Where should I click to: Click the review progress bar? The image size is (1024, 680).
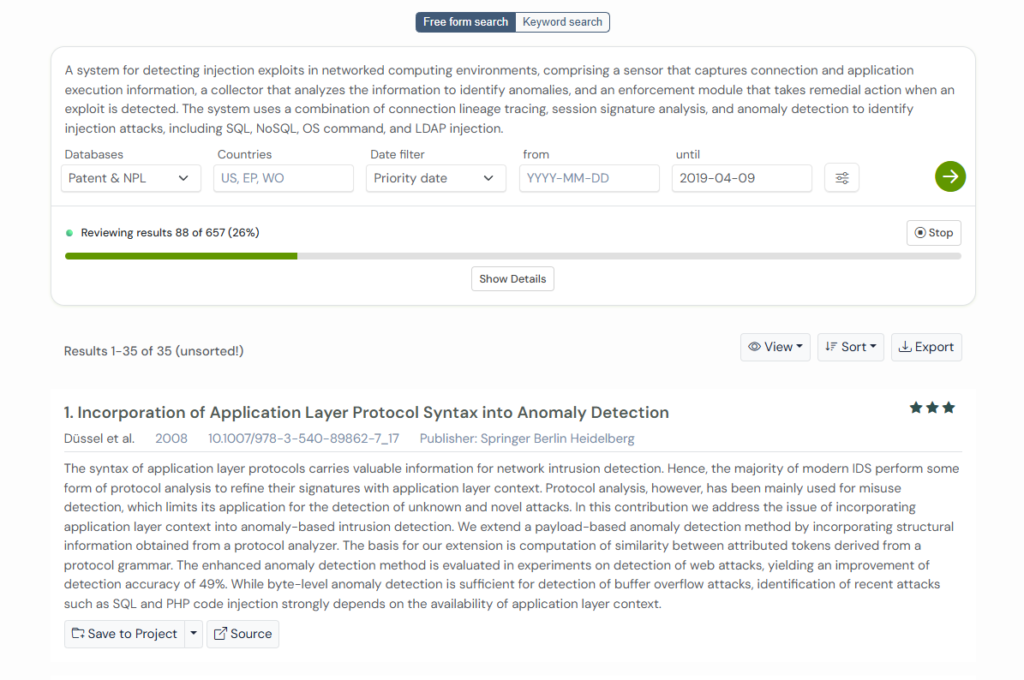click(x=512, y=256)
